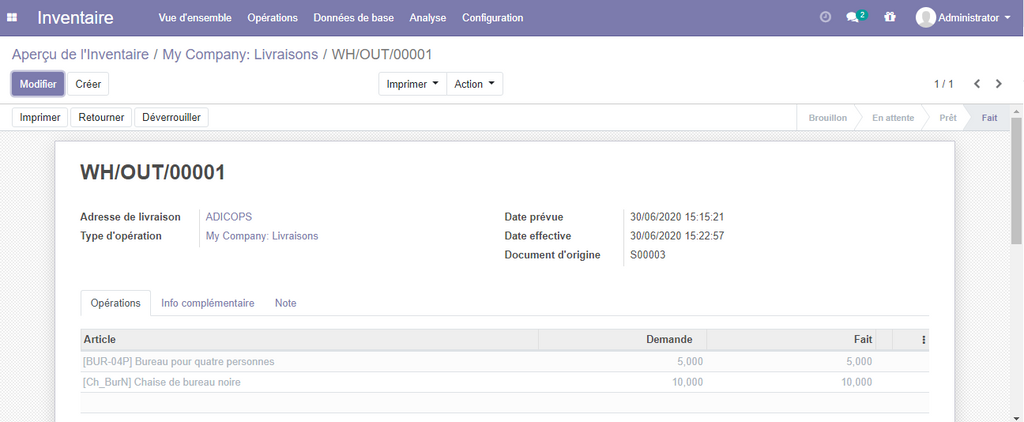Screen dimensions: 1024x422
Task: Switch to the Info complémentaire tab
Action: click(x=208, y=303)
